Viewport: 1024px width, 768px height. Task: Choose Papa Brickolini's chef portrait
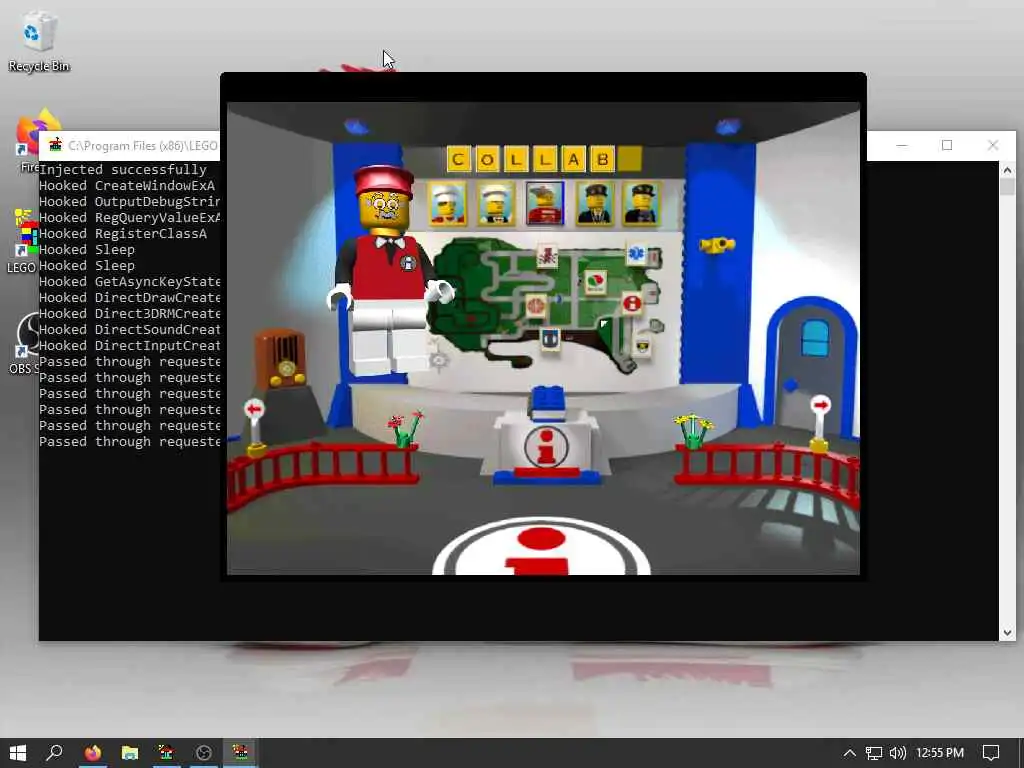click(495, 204)
